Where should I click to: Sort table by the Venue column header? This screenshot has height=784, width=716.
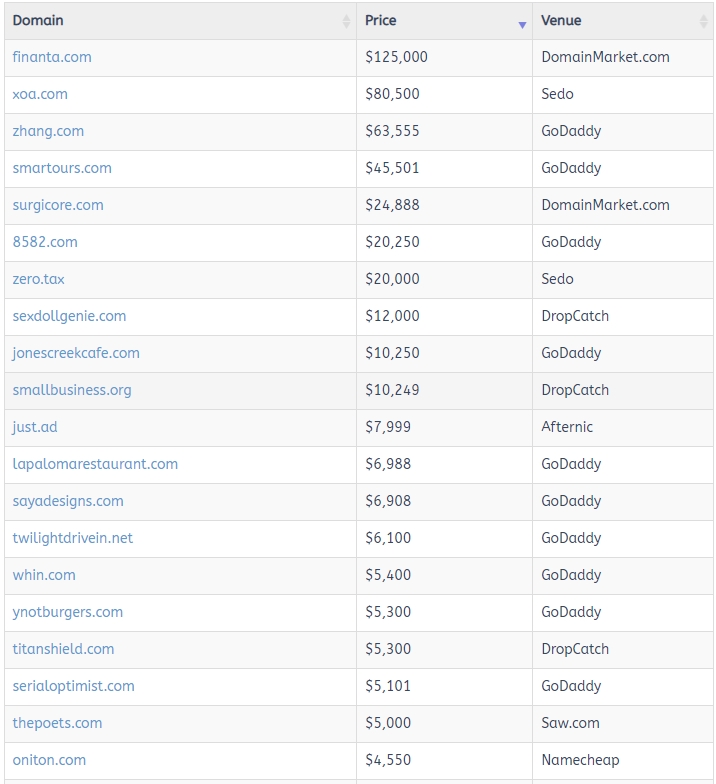(623, 21)
